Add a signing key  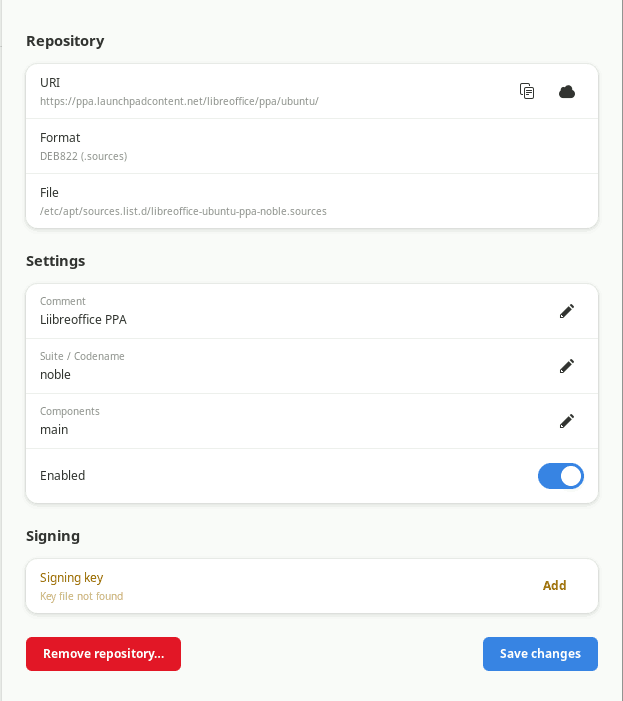554,586
